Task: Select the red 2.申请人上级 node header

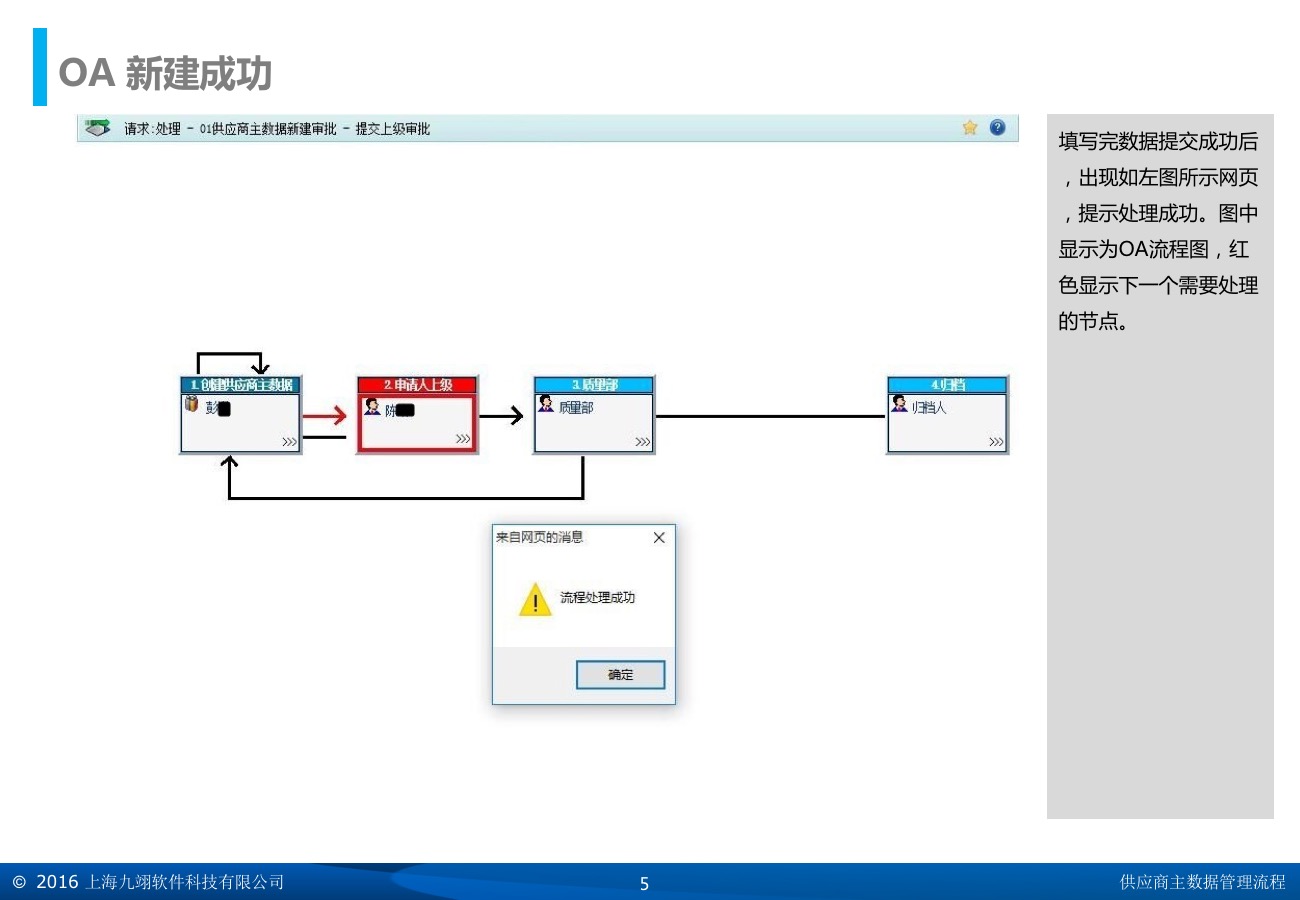Action: tap(417, 385)
